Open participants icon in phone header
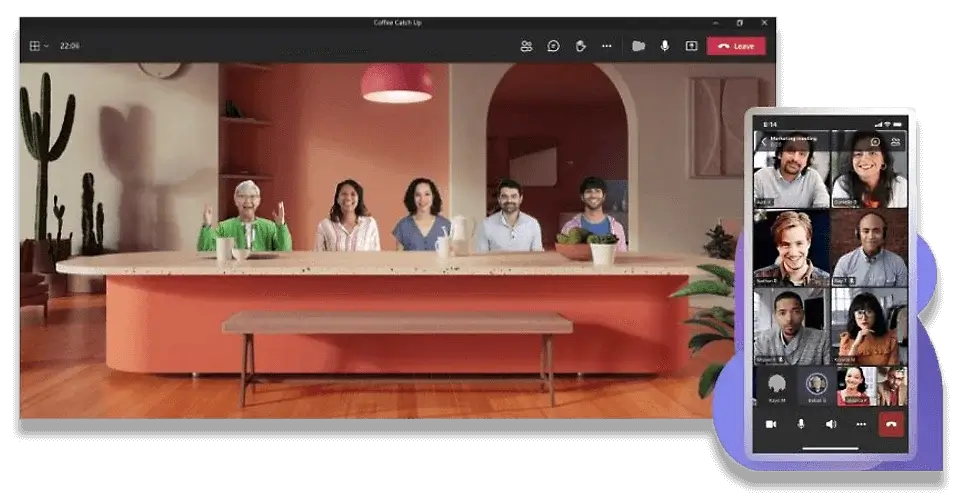 [895, 142]
